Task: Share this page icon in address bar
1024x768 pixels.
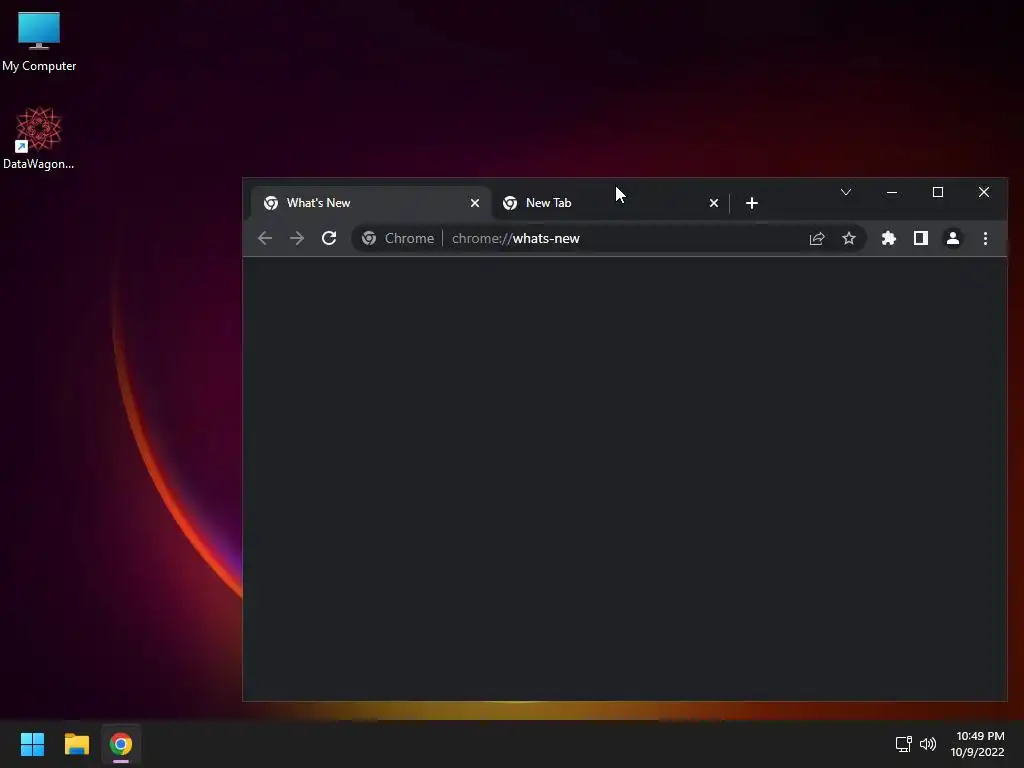Action: (817, 238)
